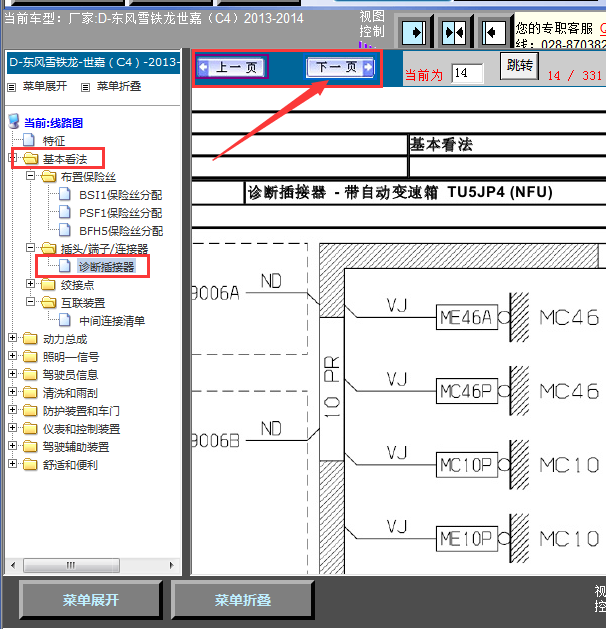Expand the 绞接点 folder
Viewport: 606px width, 629px height.
pos(30,284)
